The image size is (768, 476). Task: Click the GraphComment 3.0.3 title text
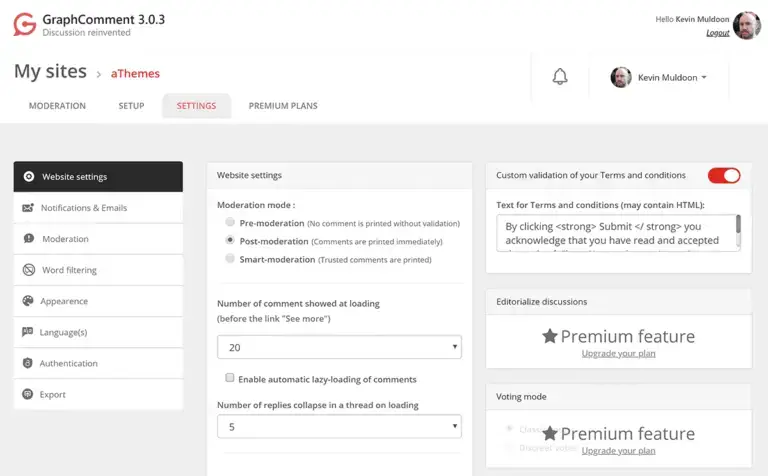(104, 20)
